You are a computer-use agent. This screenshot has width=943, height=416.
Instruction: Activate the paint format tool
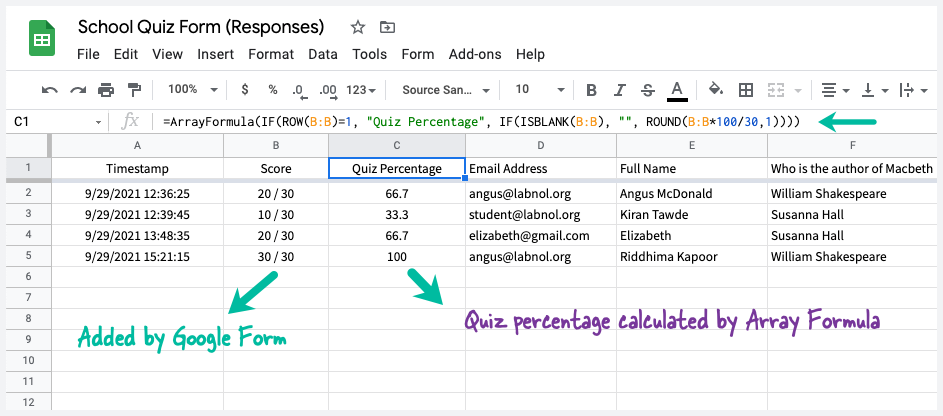[134, 90]
